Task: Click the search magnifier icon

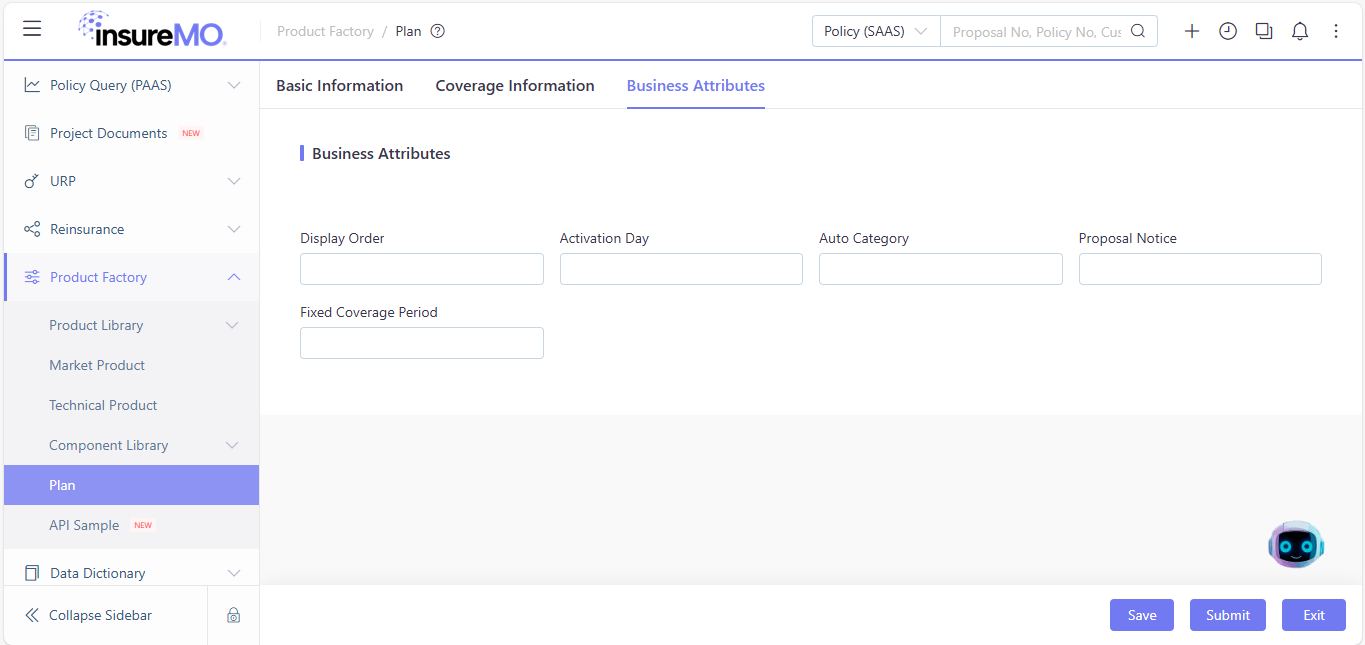Action: tap(1138, 31)
